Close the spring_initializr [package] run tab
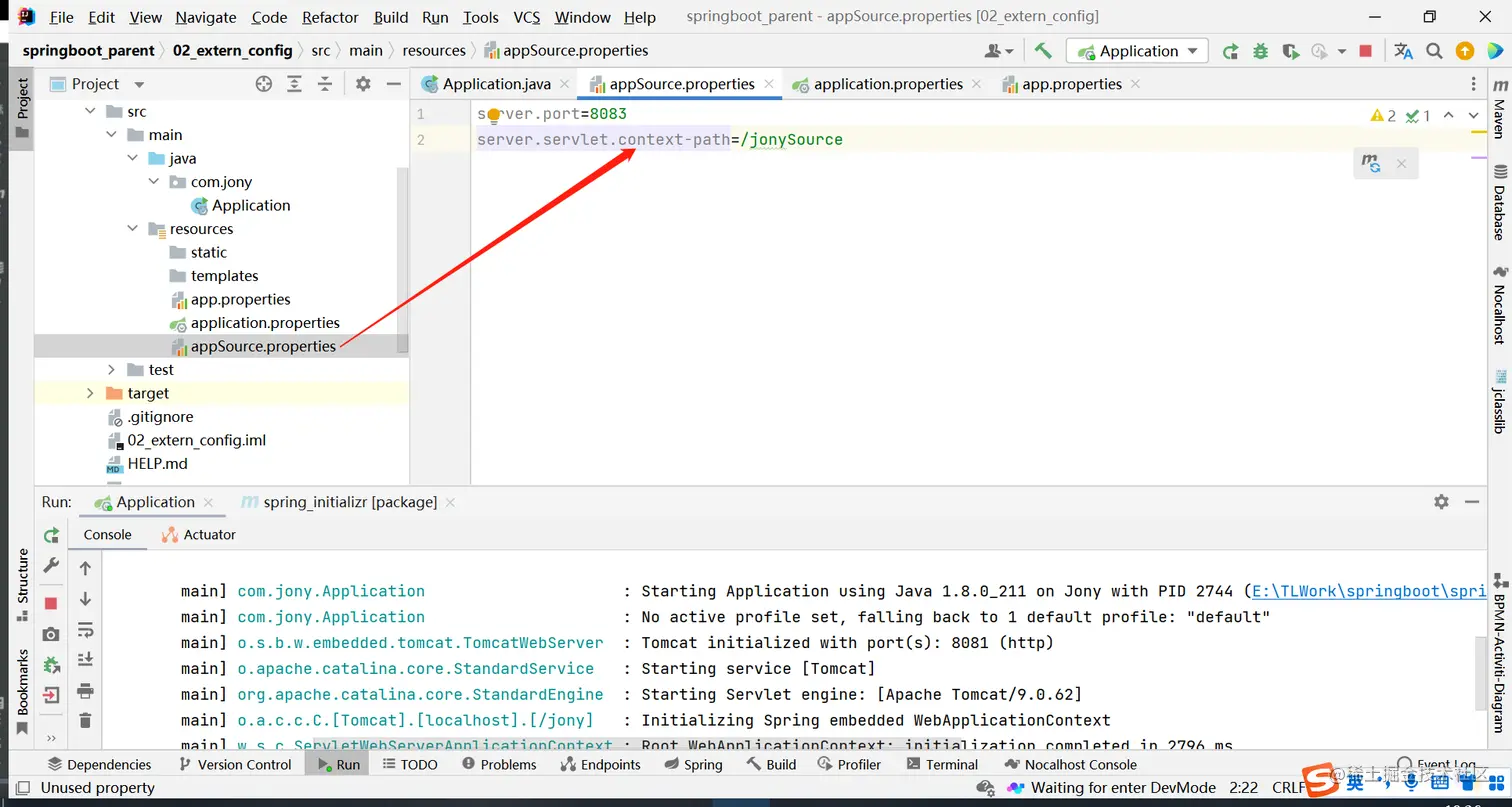Screen dimensions: 1512x807 (x=450, y=502)
